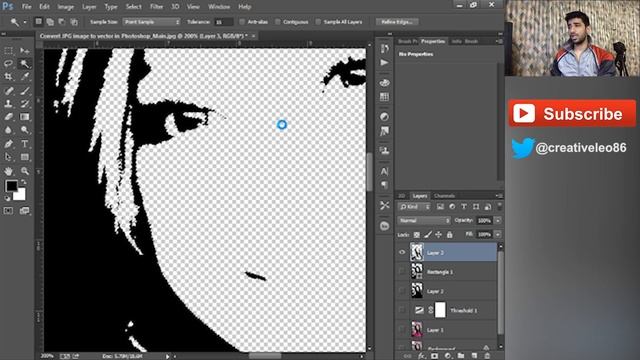Select the Eyedropper tool
The image size is (640, 360).
point(24,77)
